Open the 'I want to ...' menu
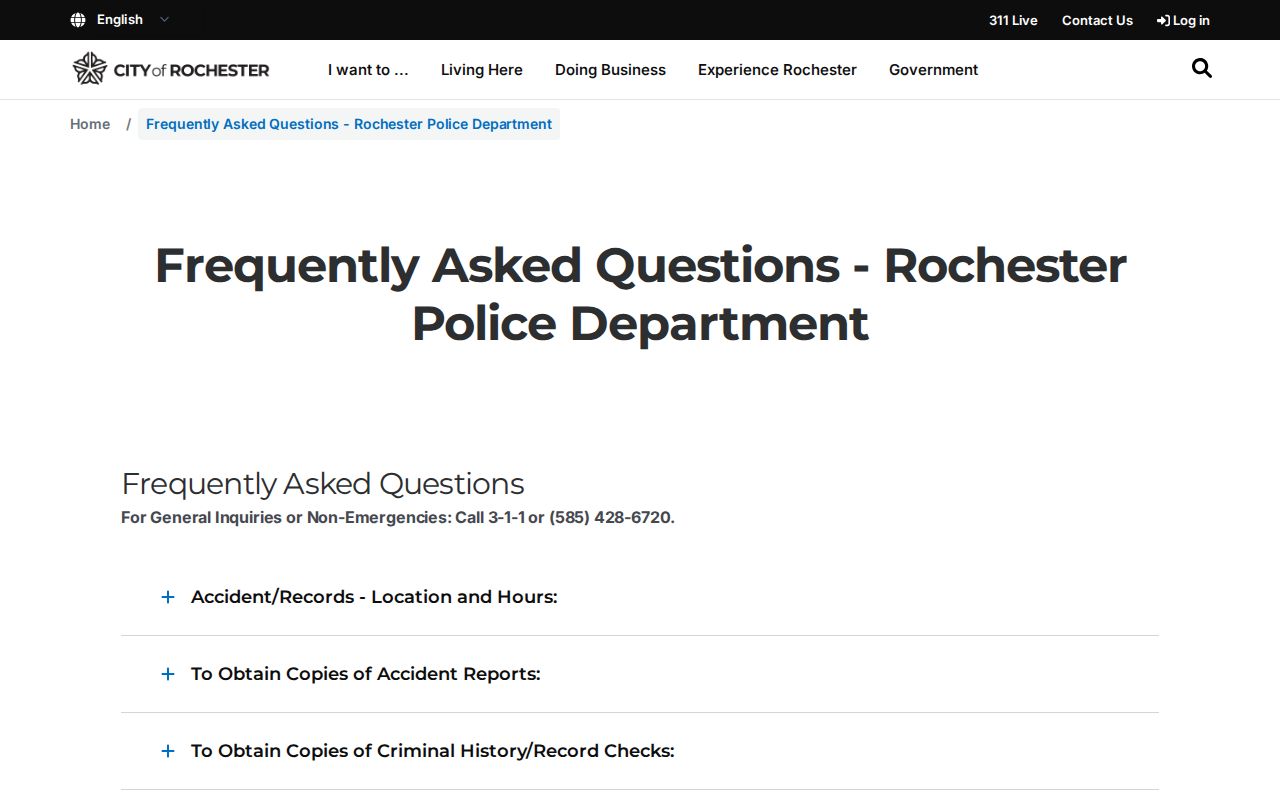 click(x=368, y=70)
